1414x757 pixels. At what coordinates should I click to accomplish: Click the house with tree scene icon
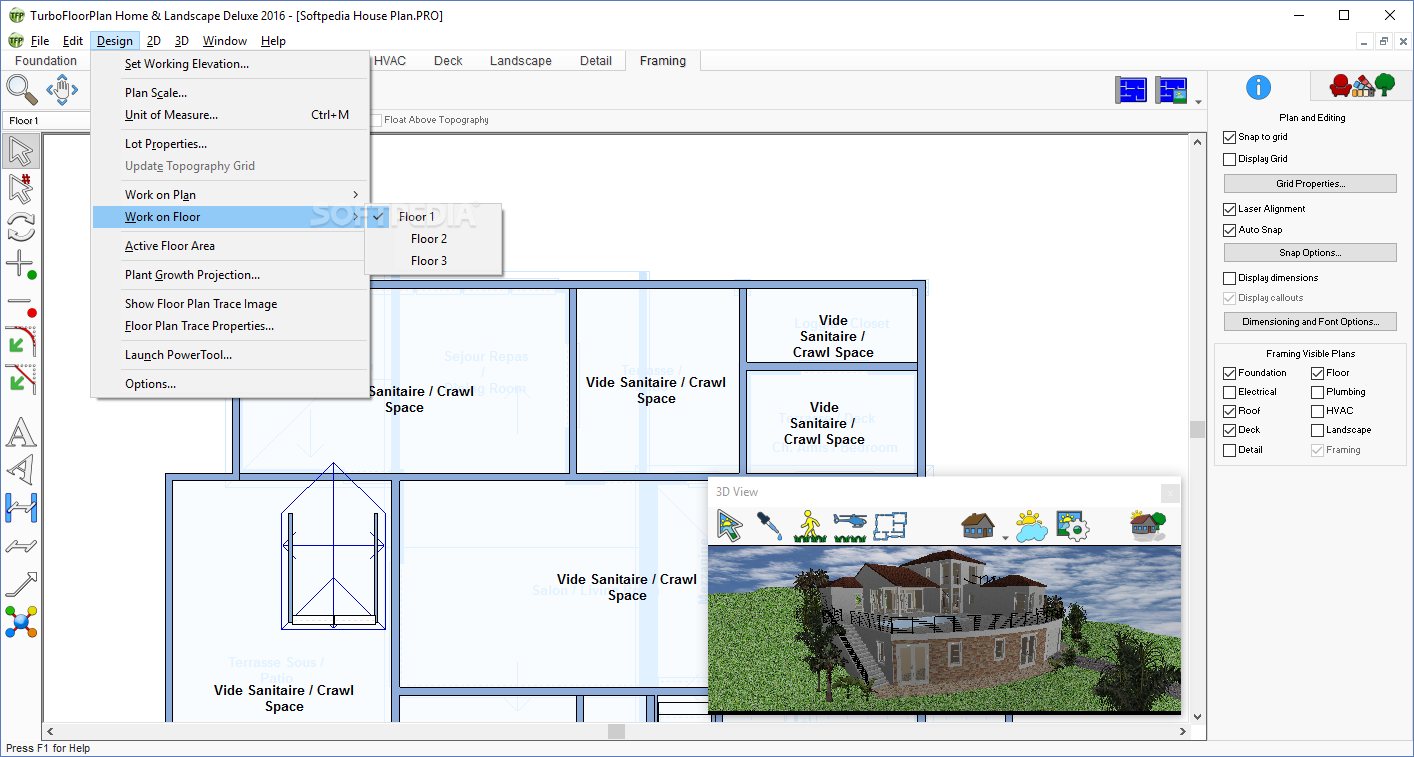click(1147, 525)
